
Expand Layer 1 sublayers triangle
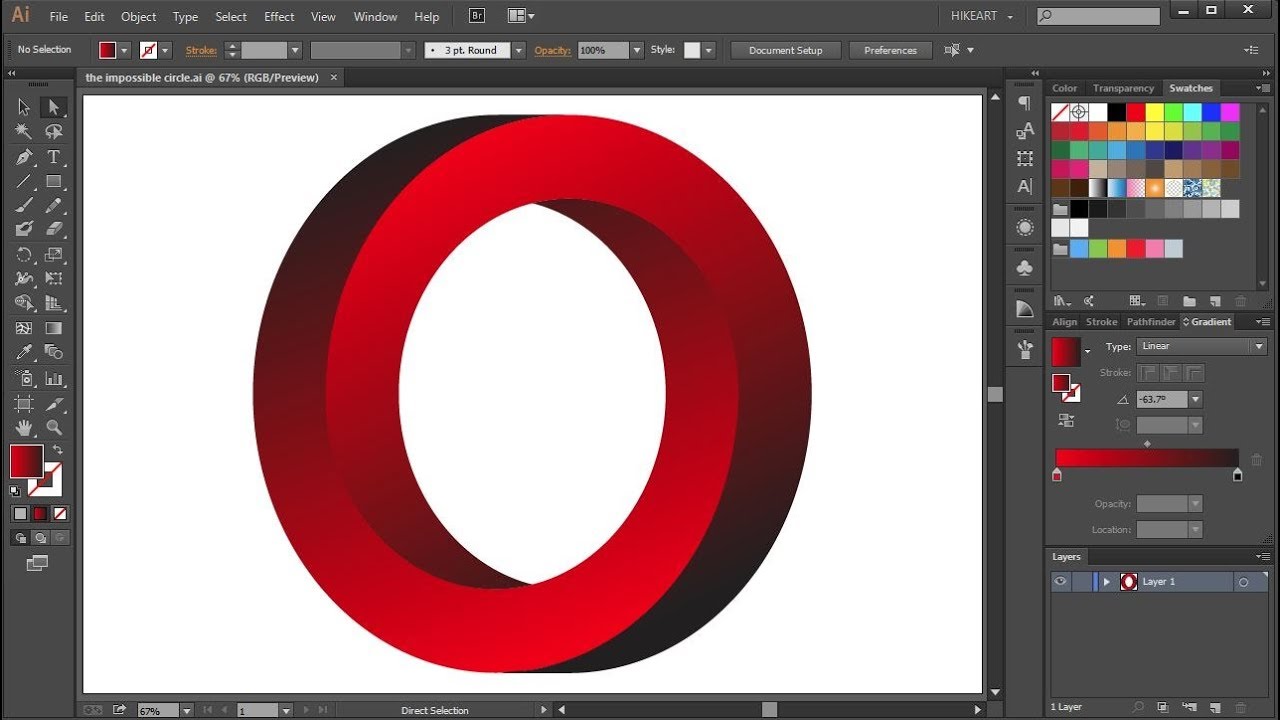[1106, 581]
